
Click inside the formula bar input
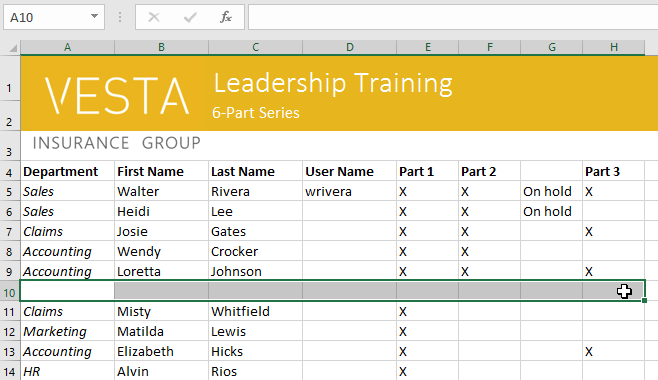[453, 17]
